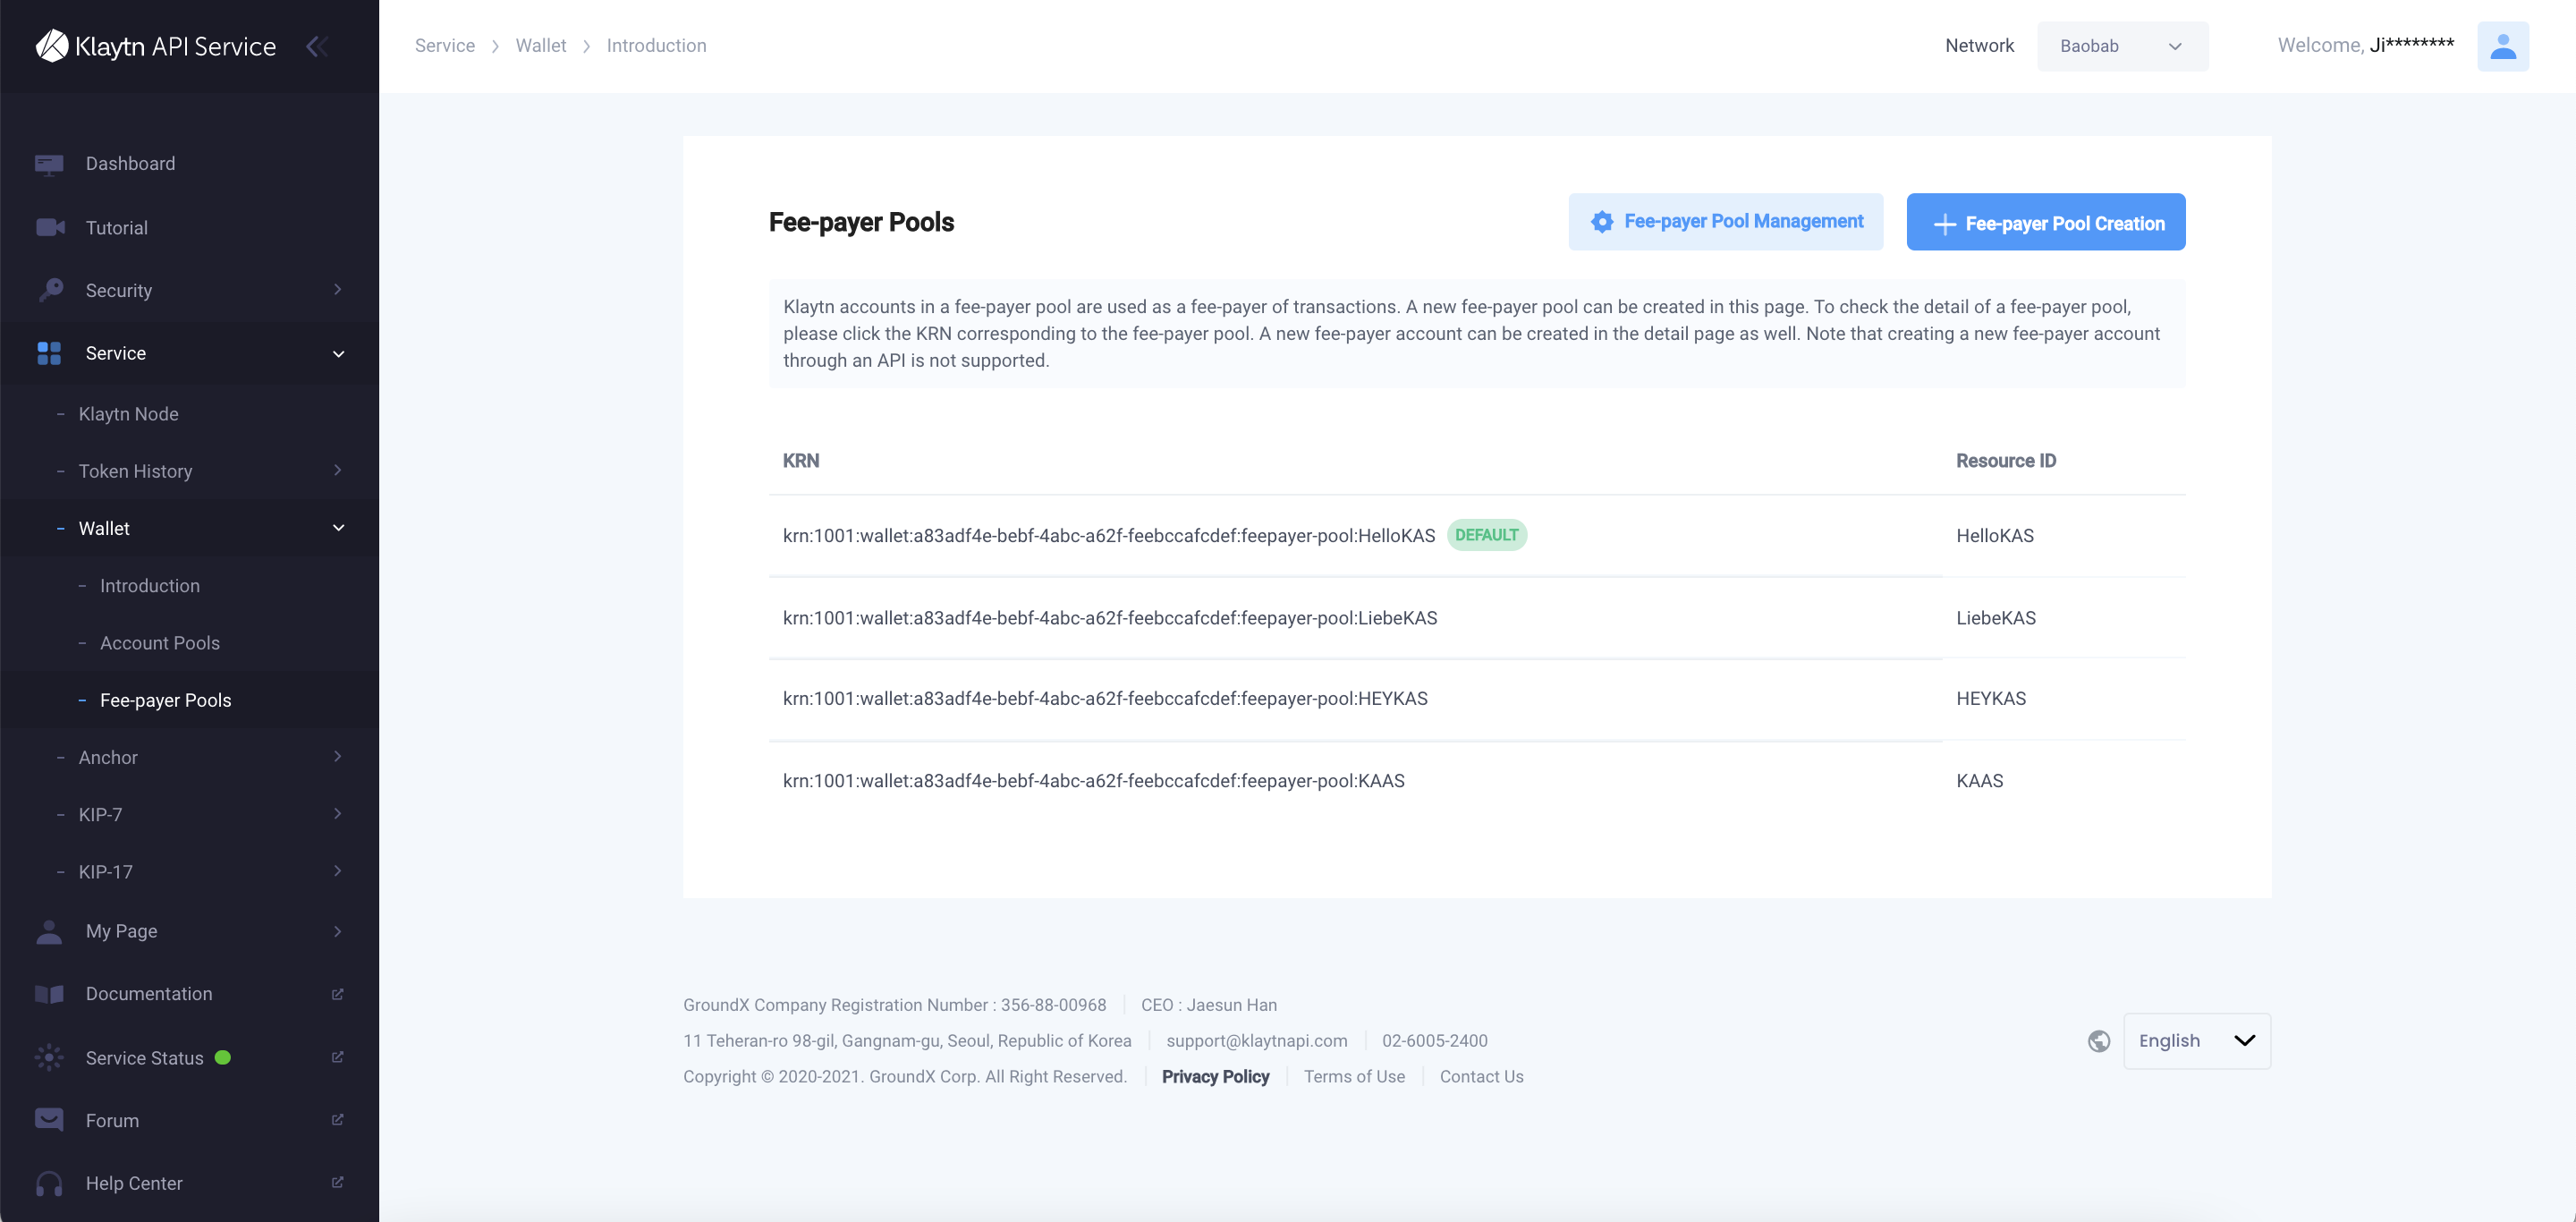Collapse the Wallet submenu chevron
Screen dimensions: 2576x1222
(338, 528)
